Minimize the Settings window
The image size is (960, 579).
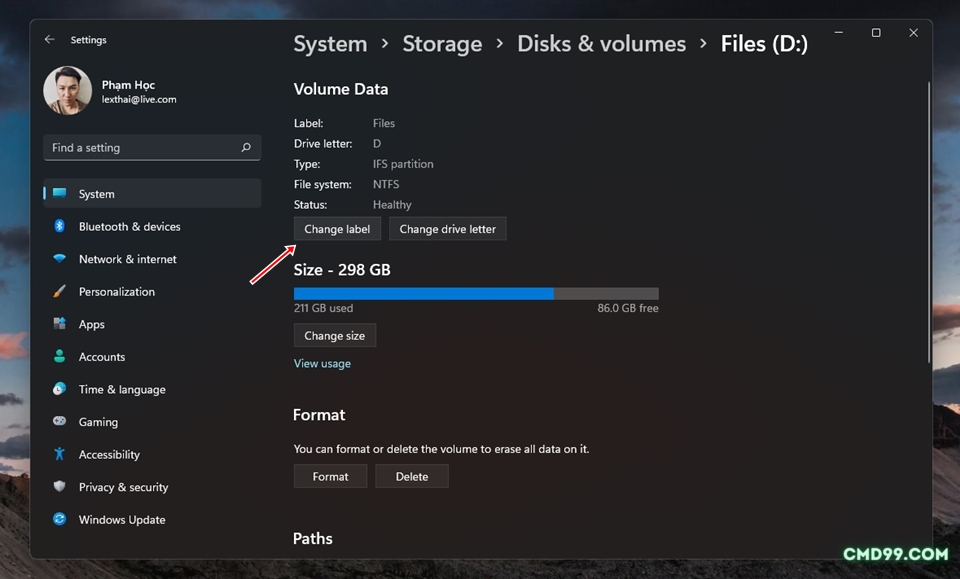[x=839, y=32]
